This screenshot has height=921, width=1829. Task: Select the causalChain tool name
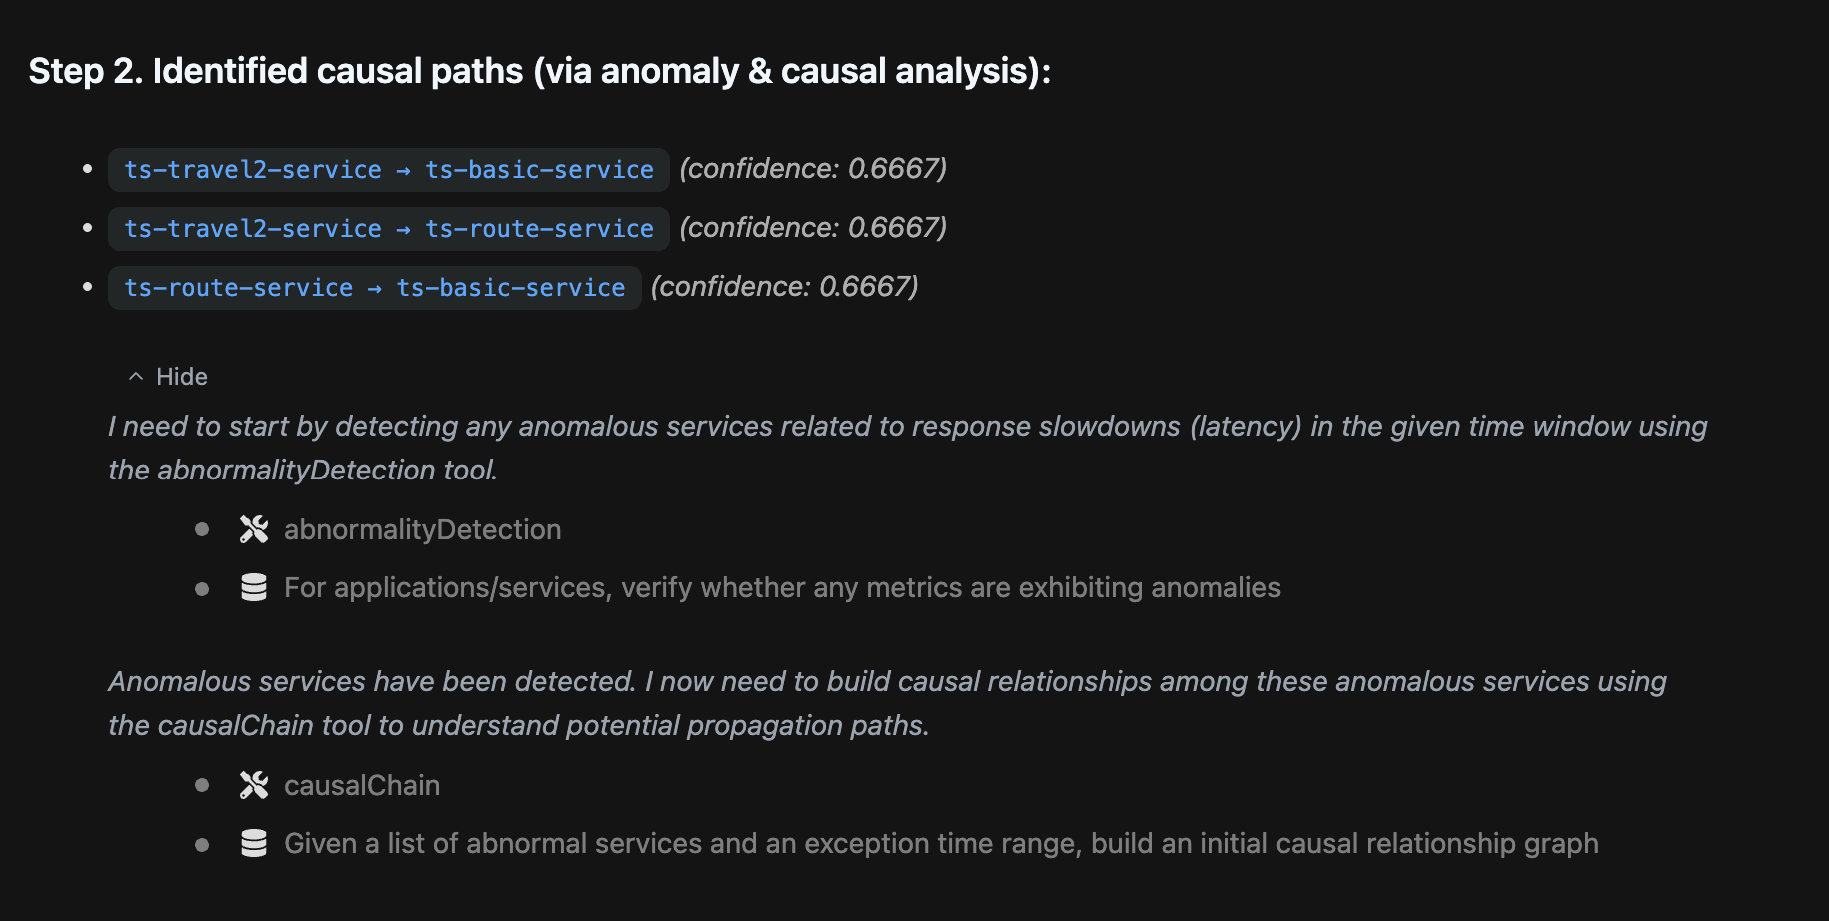(362, 785)
